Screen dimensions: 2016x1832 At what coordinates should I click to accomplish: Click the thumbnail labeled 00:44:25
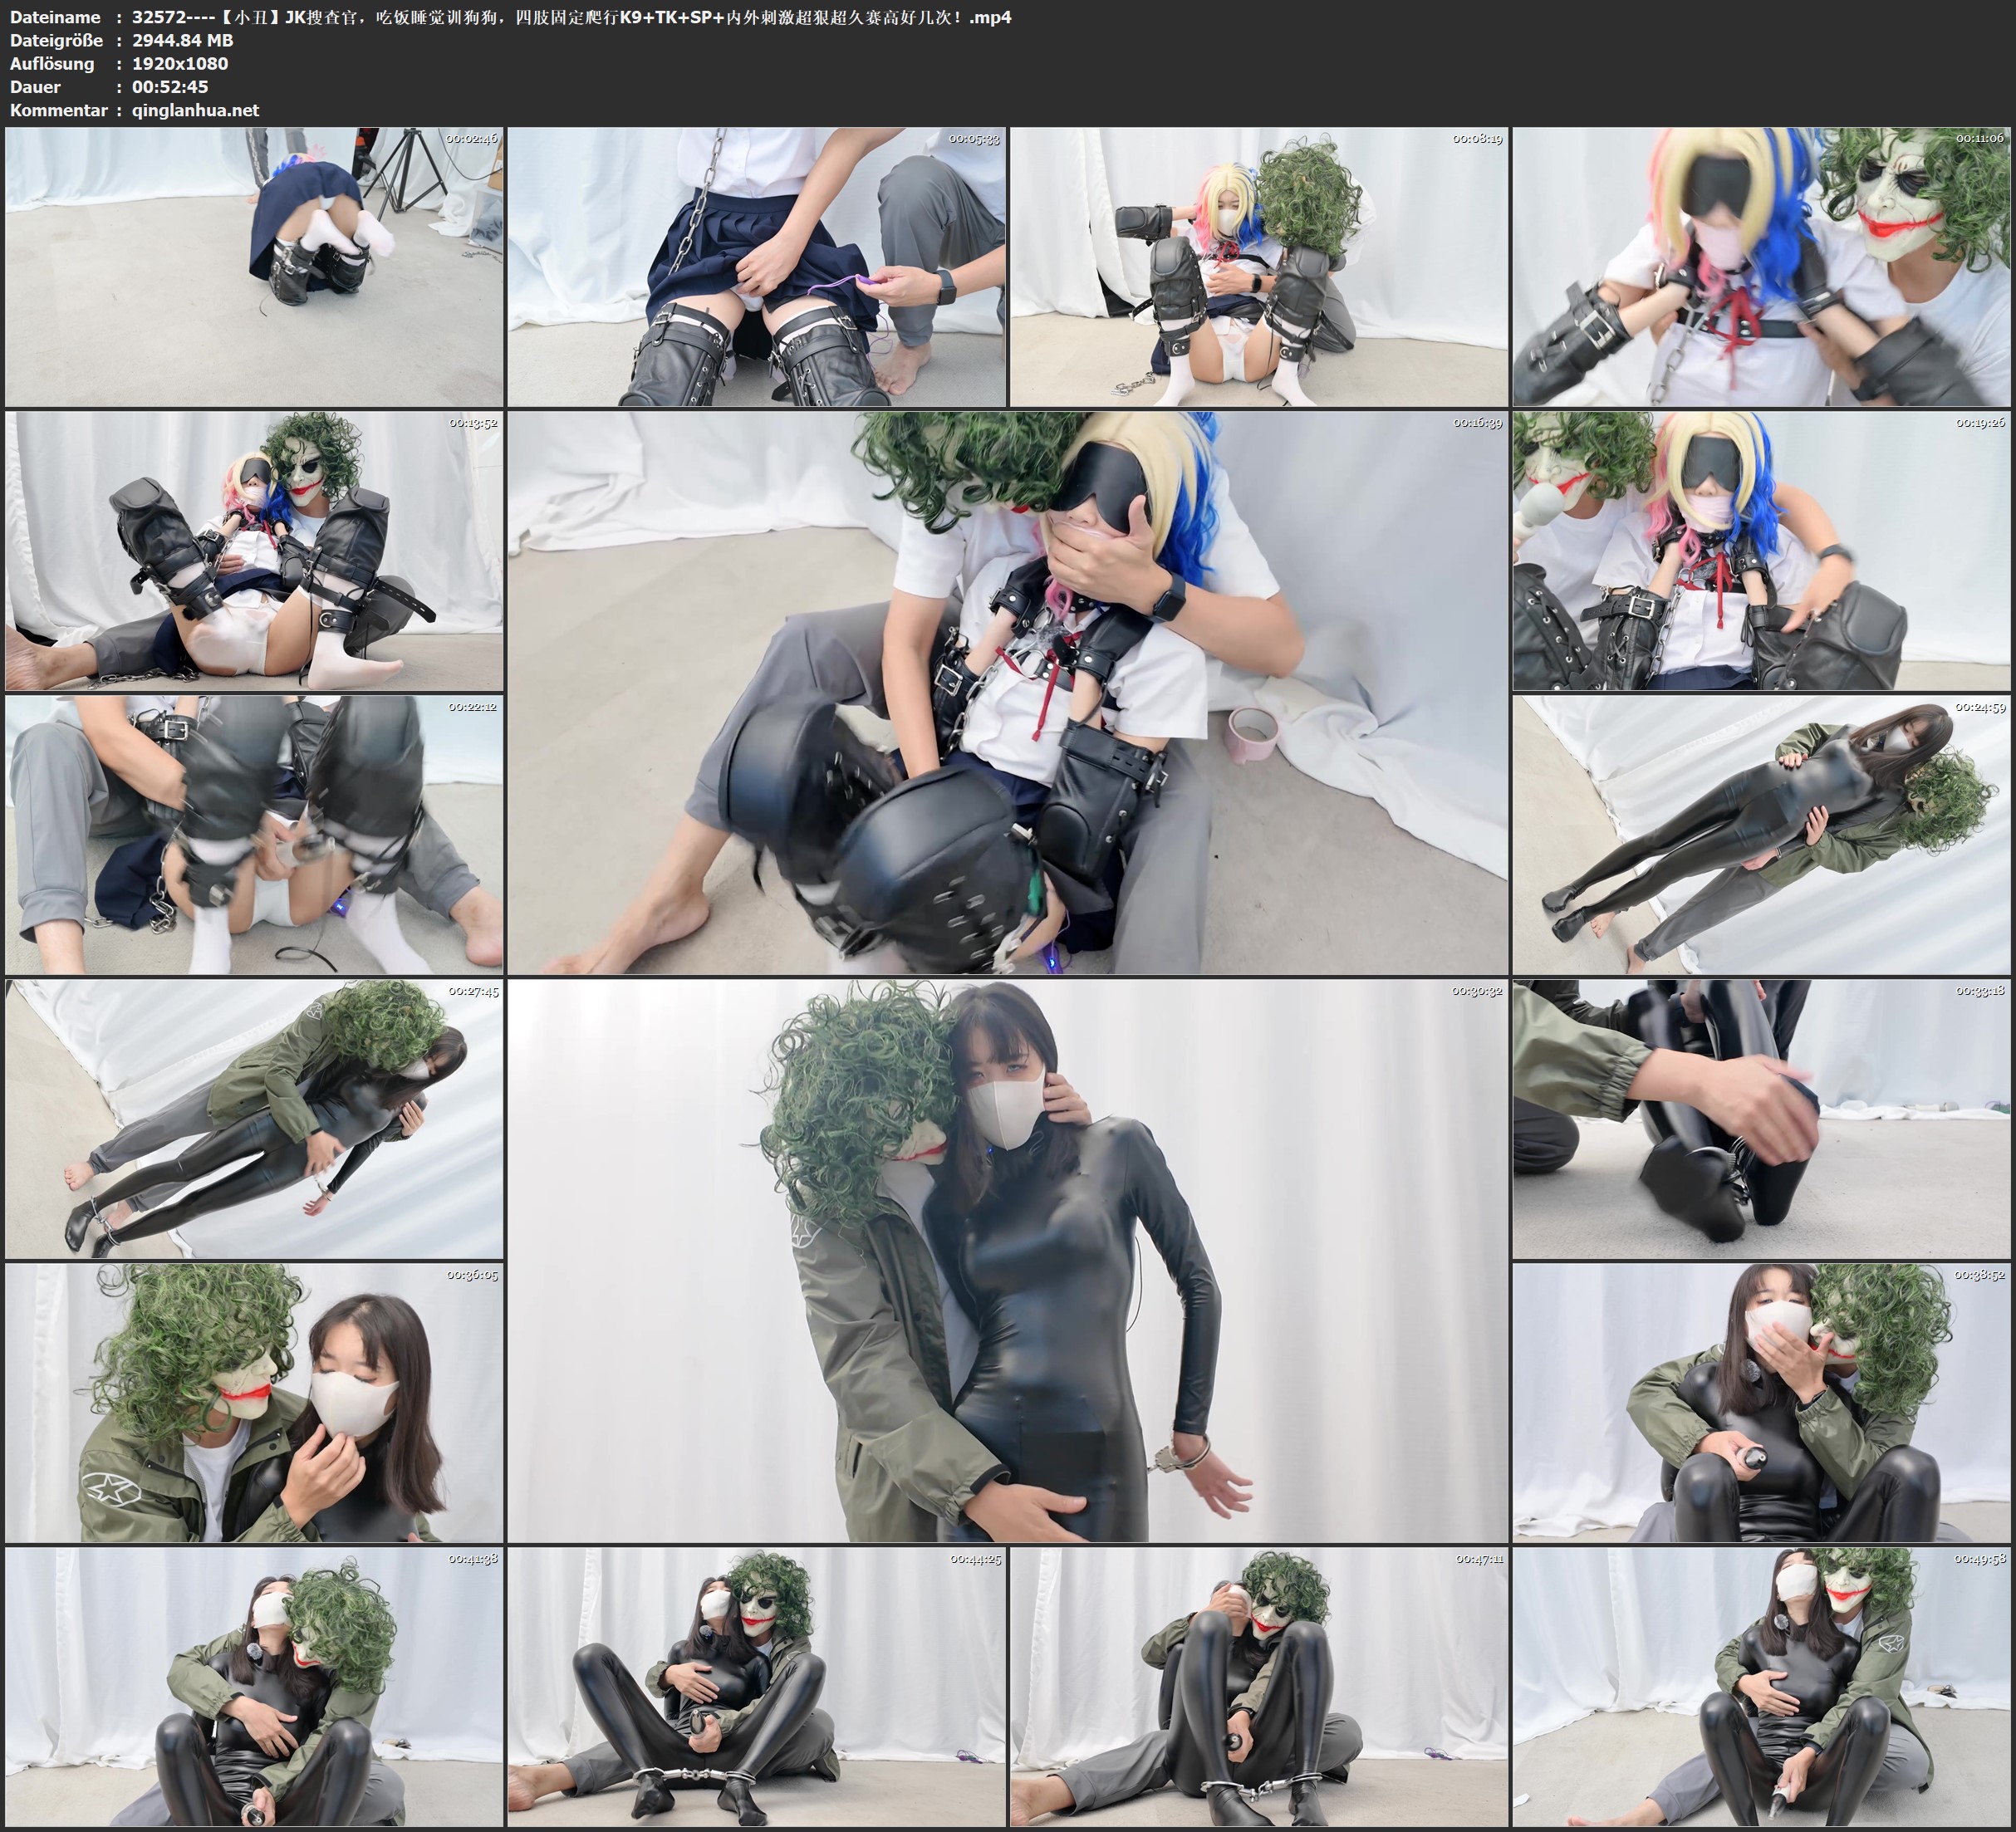(x=756, y=1687)
